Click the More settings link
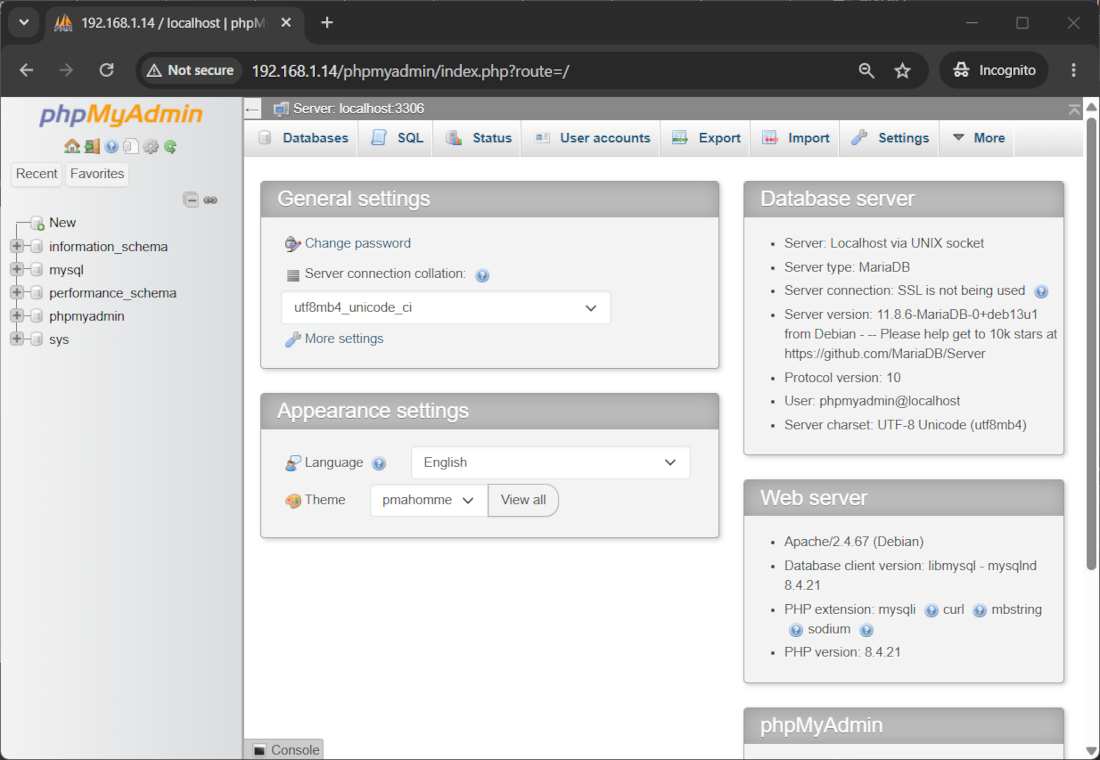 click(x=344, y=339)
